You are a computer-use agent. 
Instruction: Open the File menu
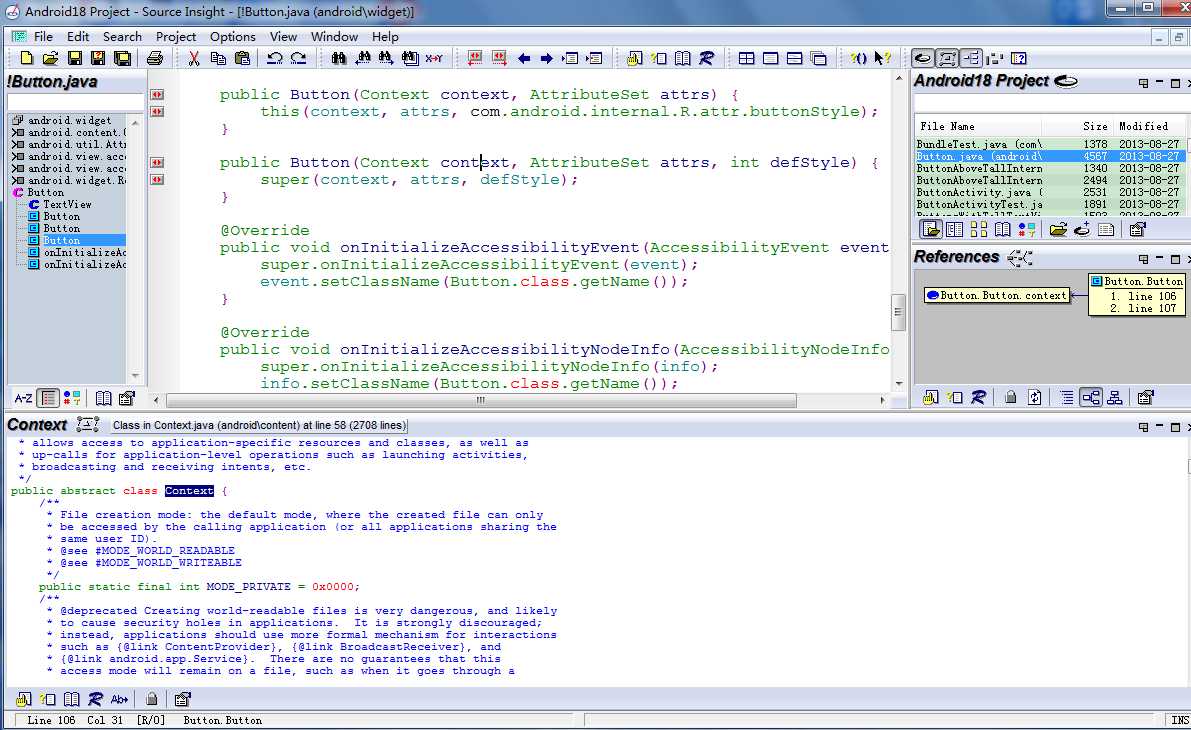(43, 36)
